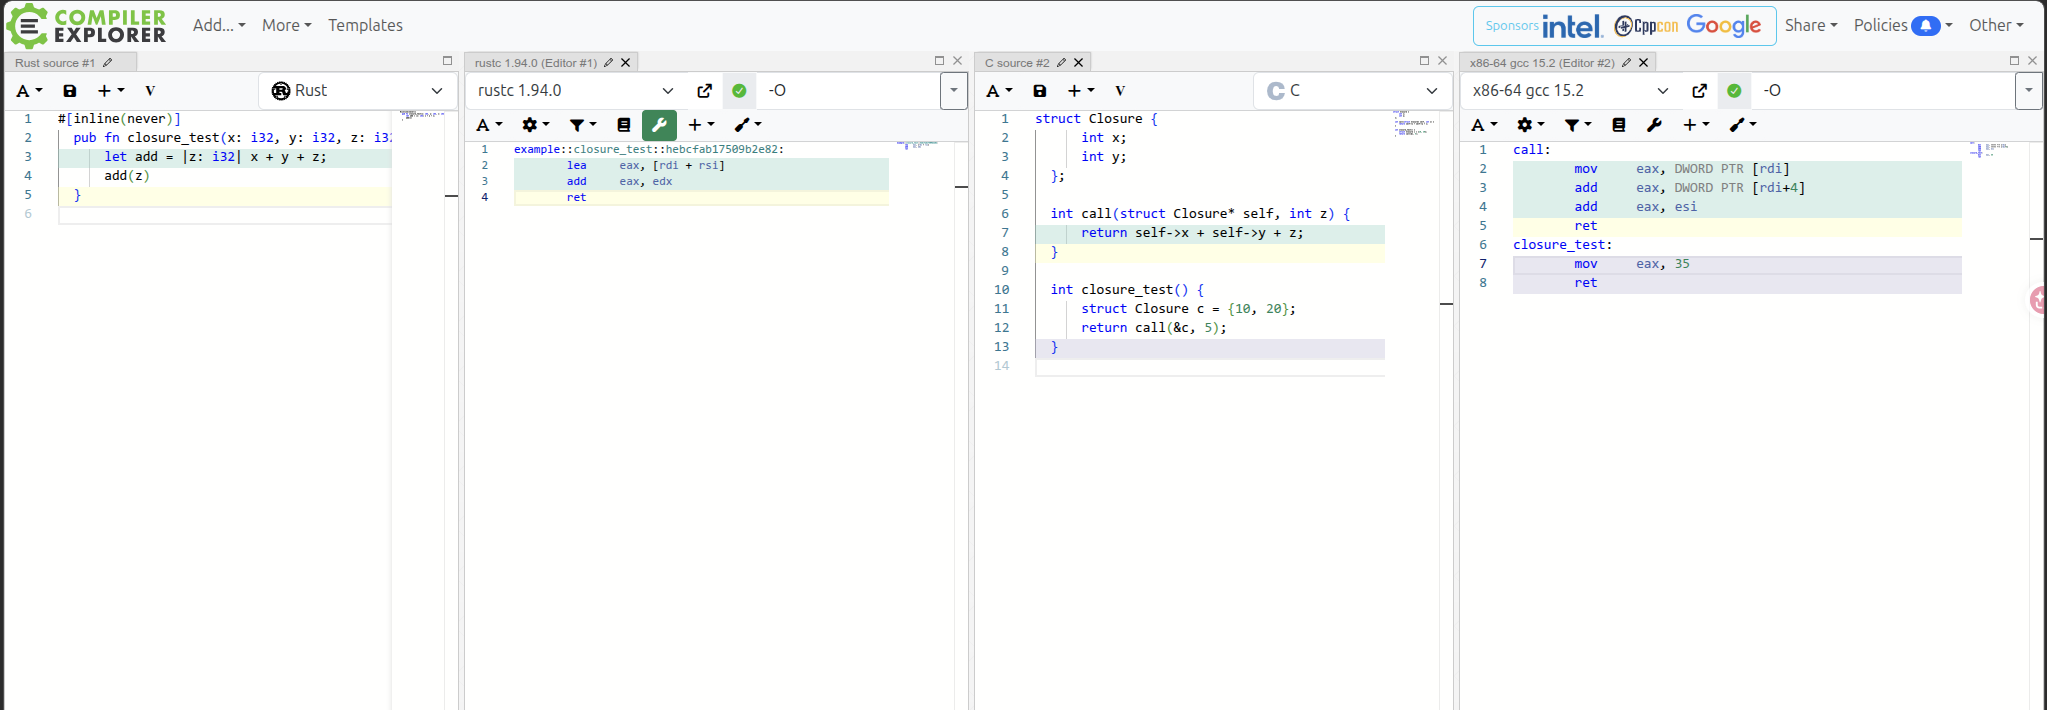The image size is (2047, 710).
Task: Click the policies notification bell badge
Action: pyautogui.click(x=1926, y=26)
